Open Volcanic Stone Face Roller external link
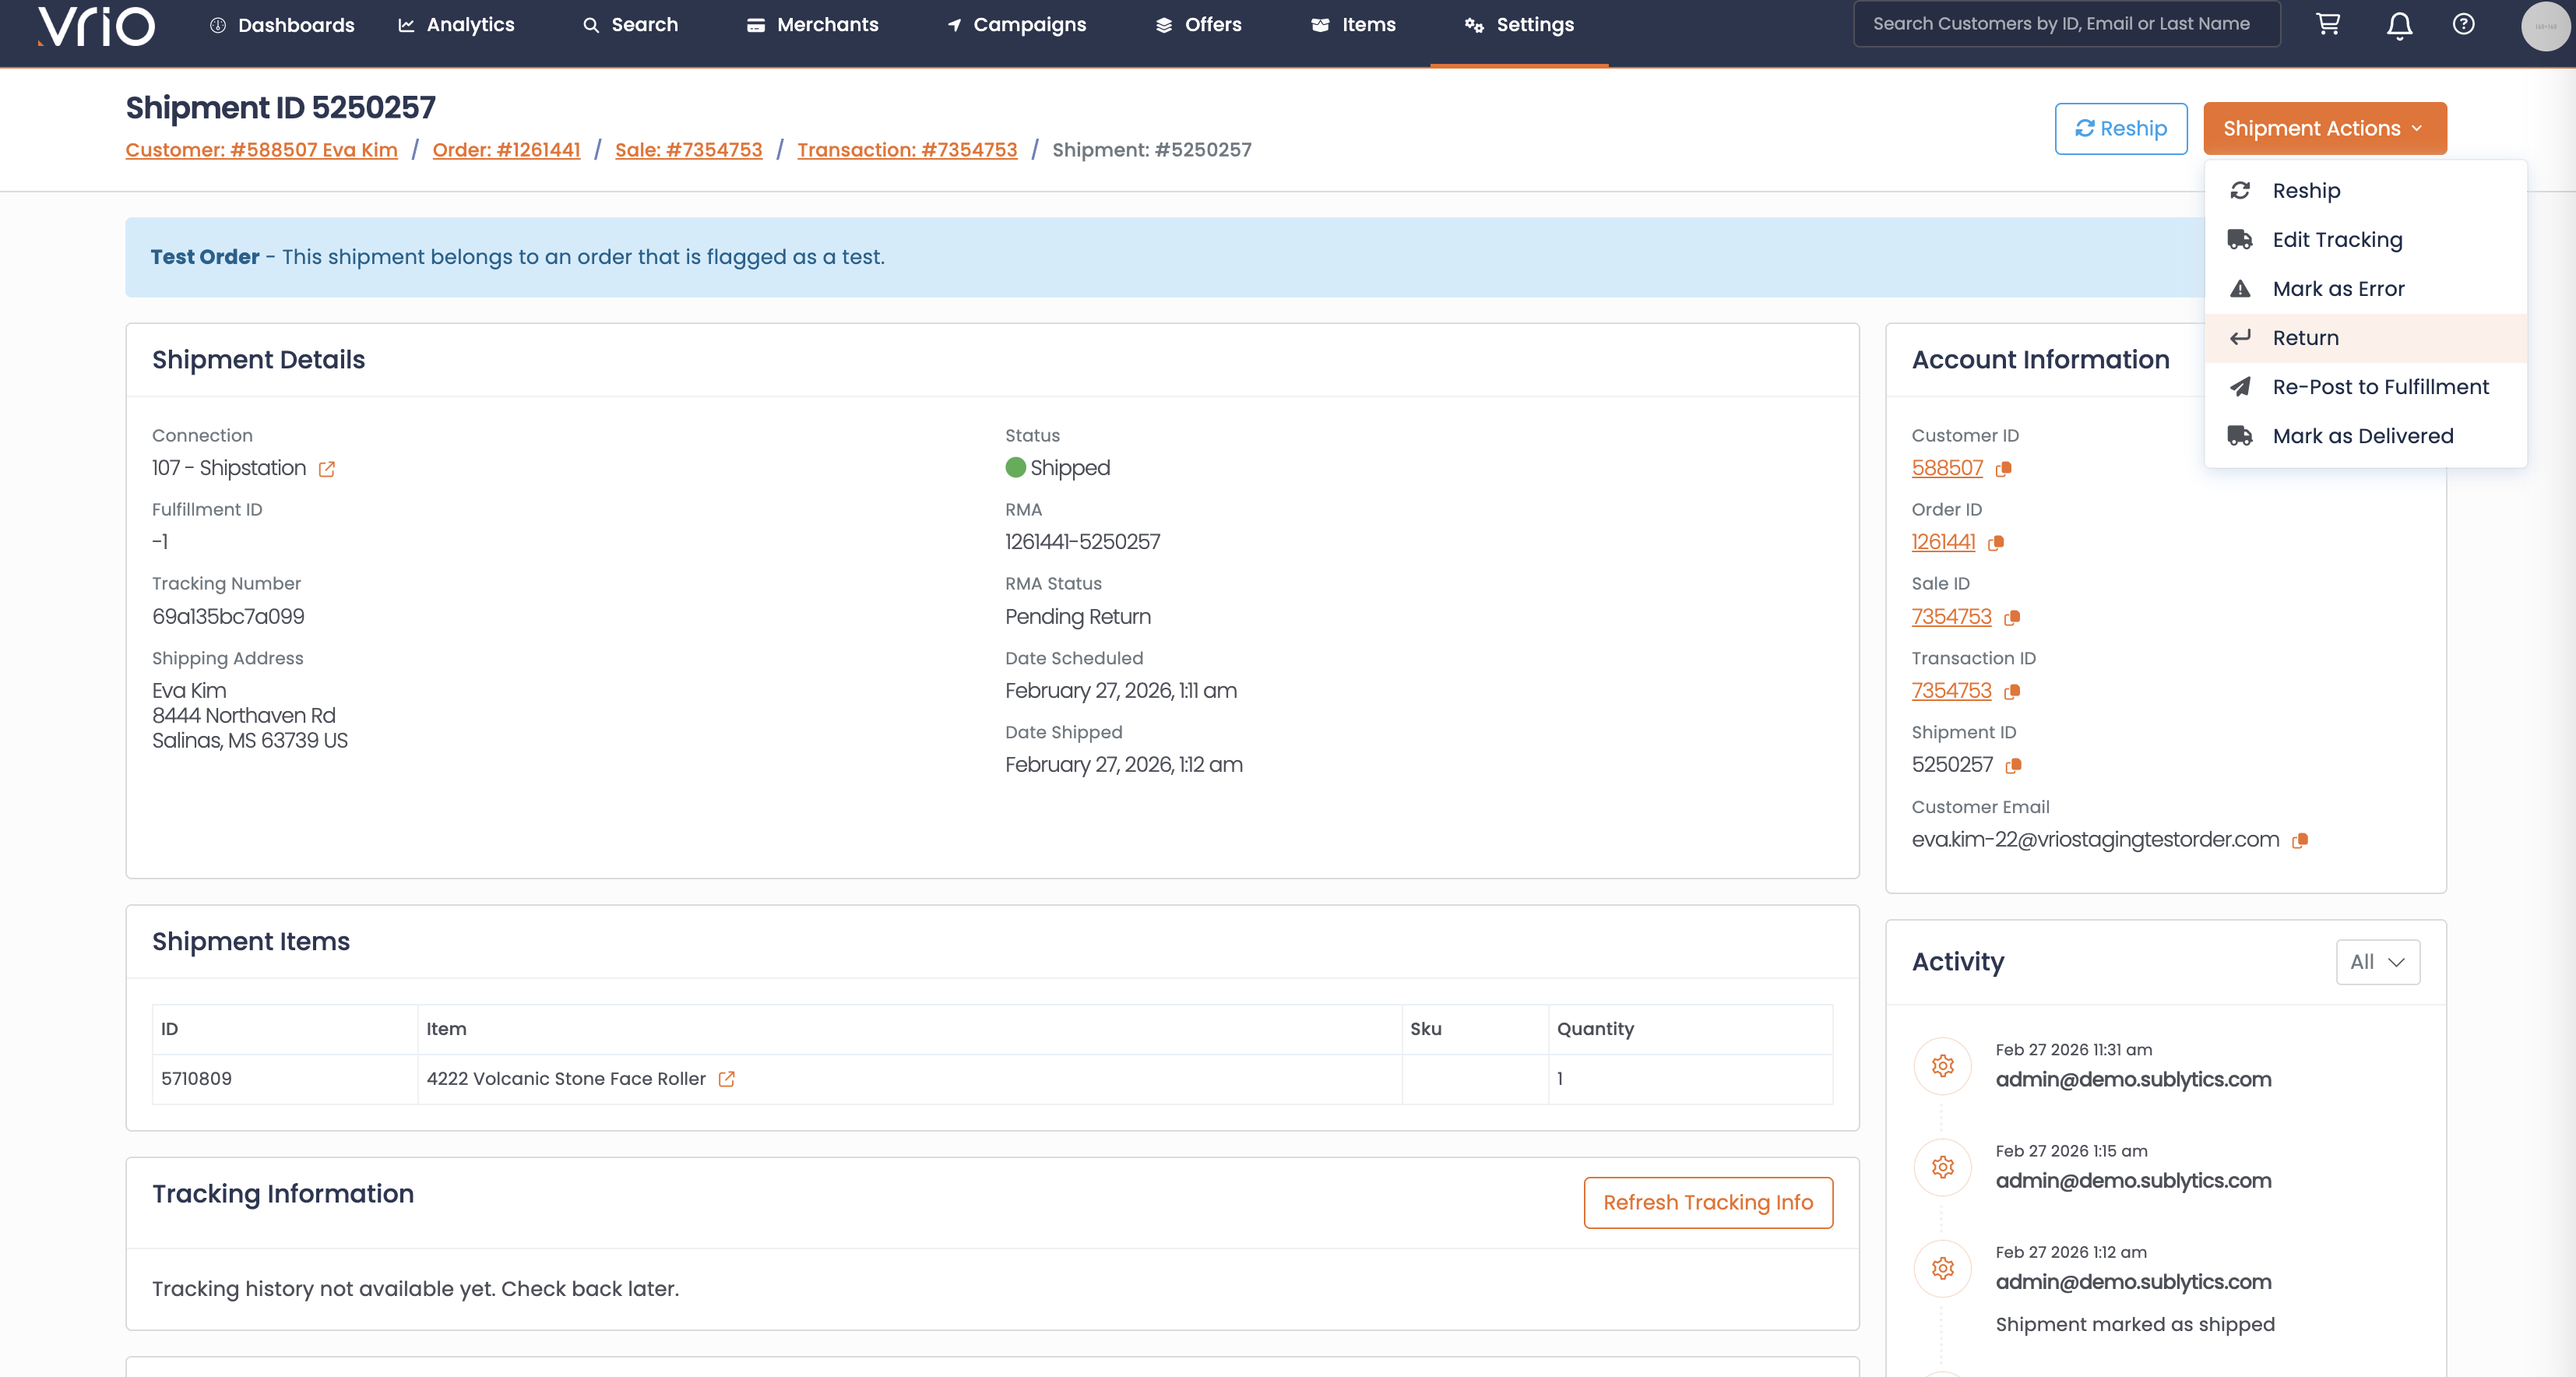This screenshot has width=2576, height=1377. (727, 1079)
